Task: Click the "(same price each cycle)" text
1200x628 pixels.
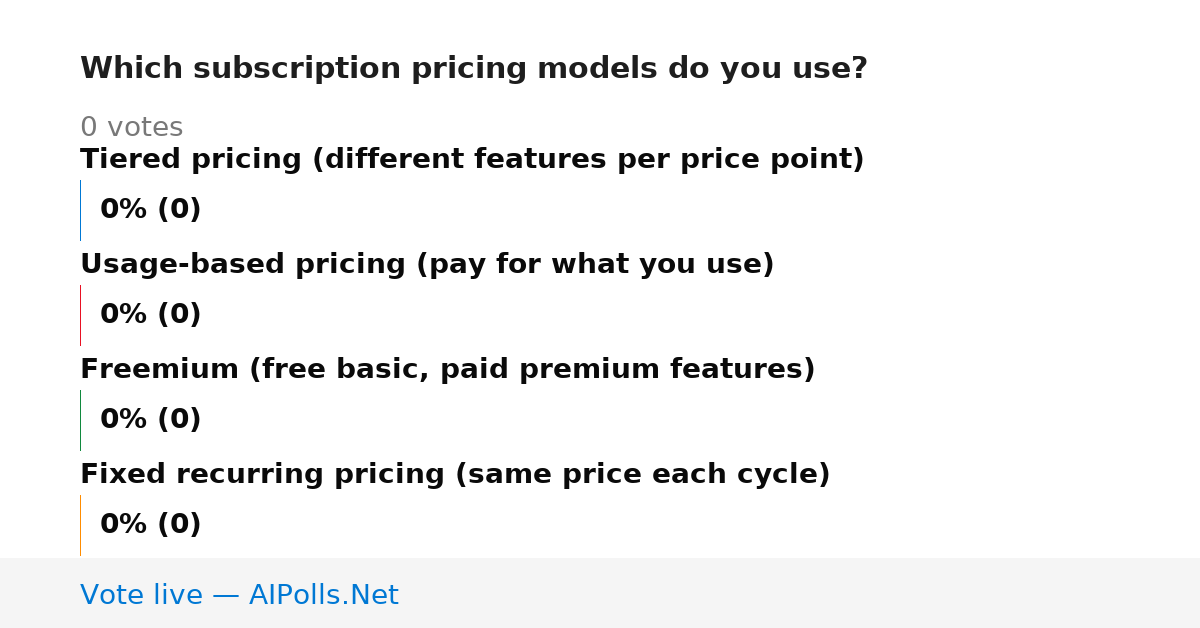Action: (x=643, y=475)
